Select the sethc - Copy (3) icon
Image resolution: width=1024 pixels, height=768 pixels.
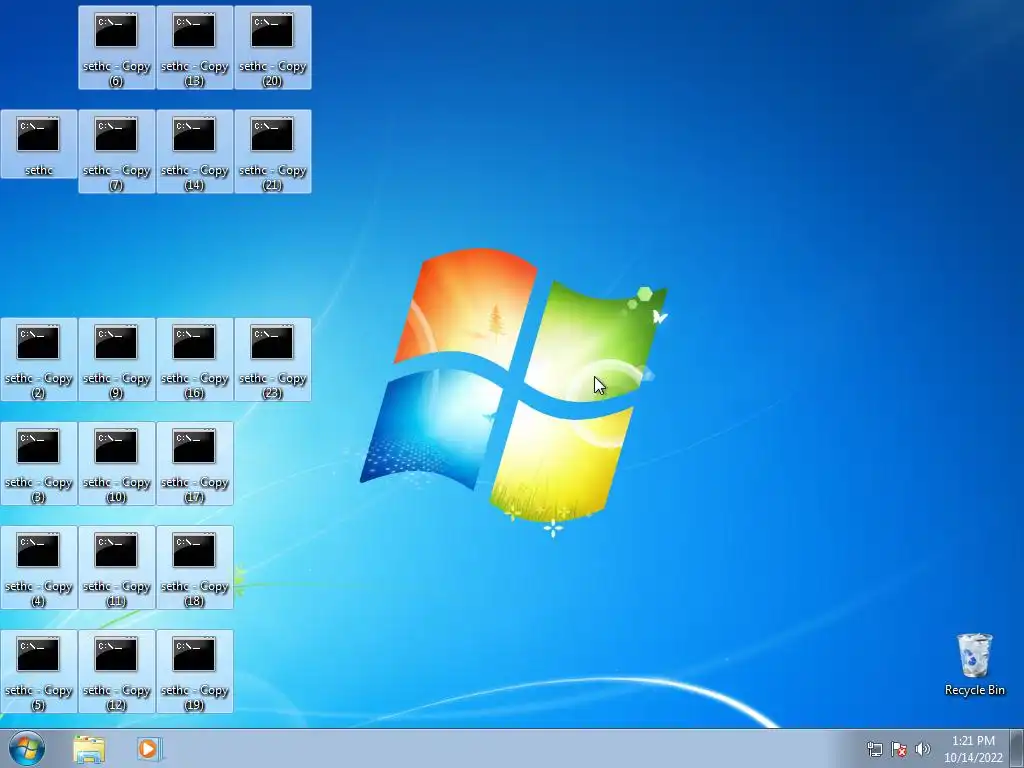39,464
